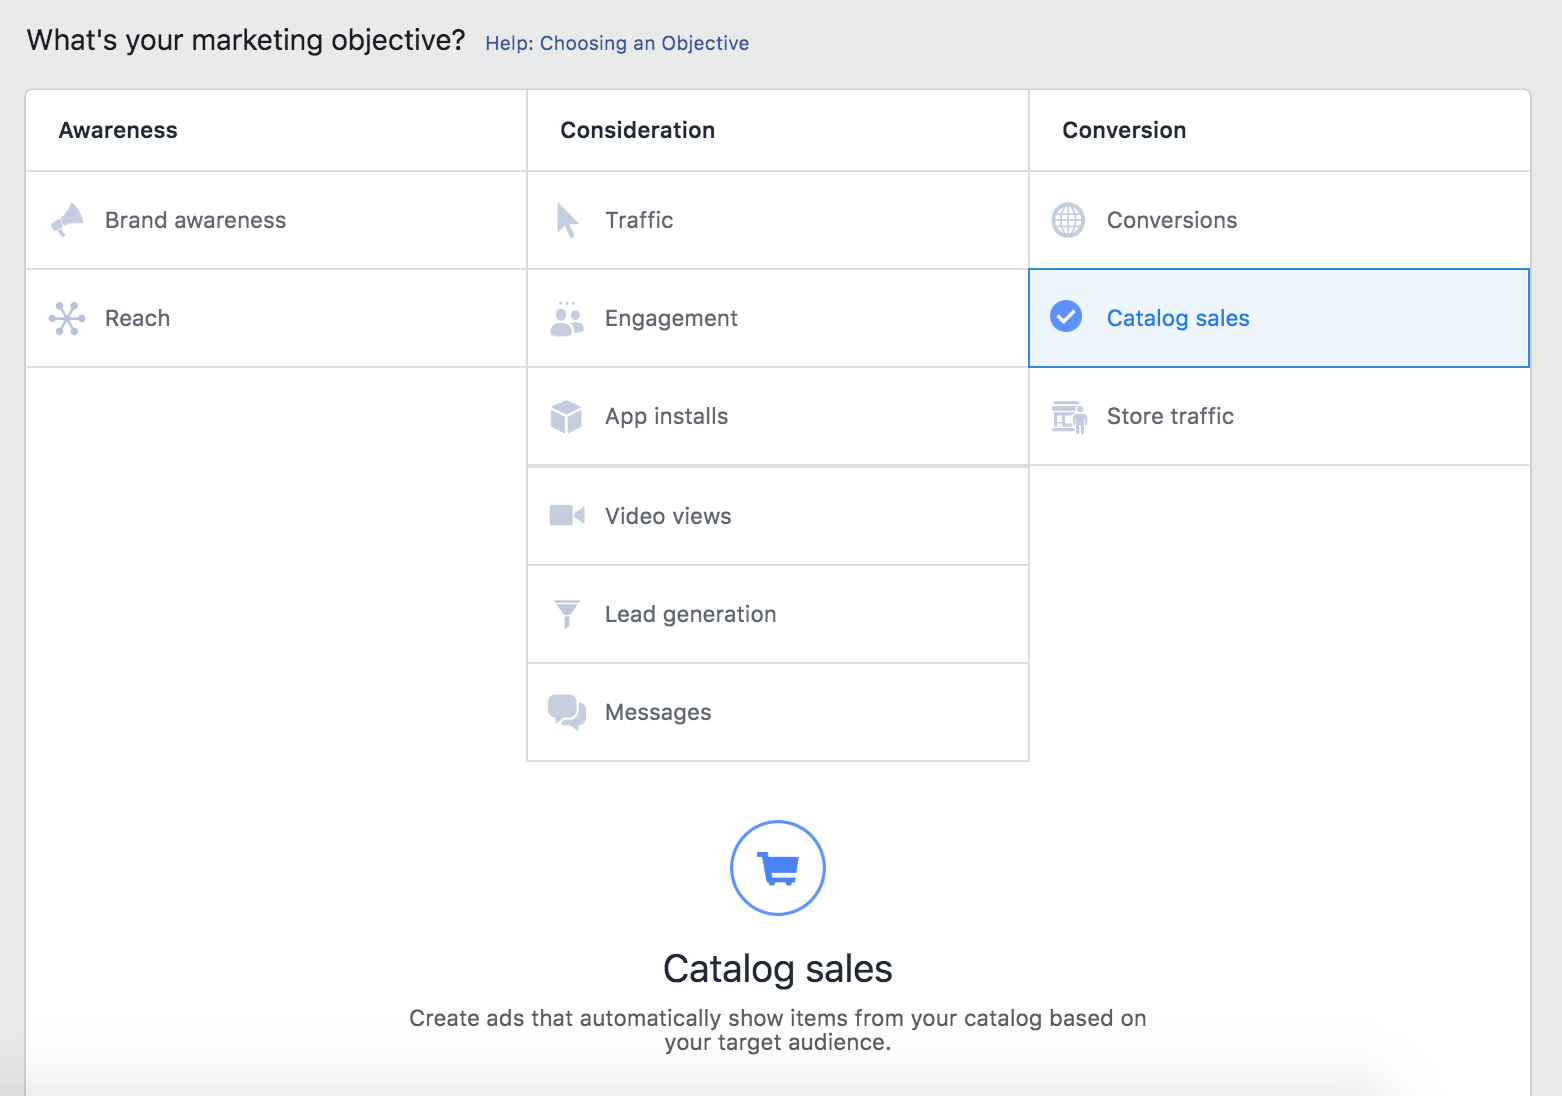Select the Catalog sales objective
The width and height of the screenshot is (1562, 1096).
pos(1178,318)
